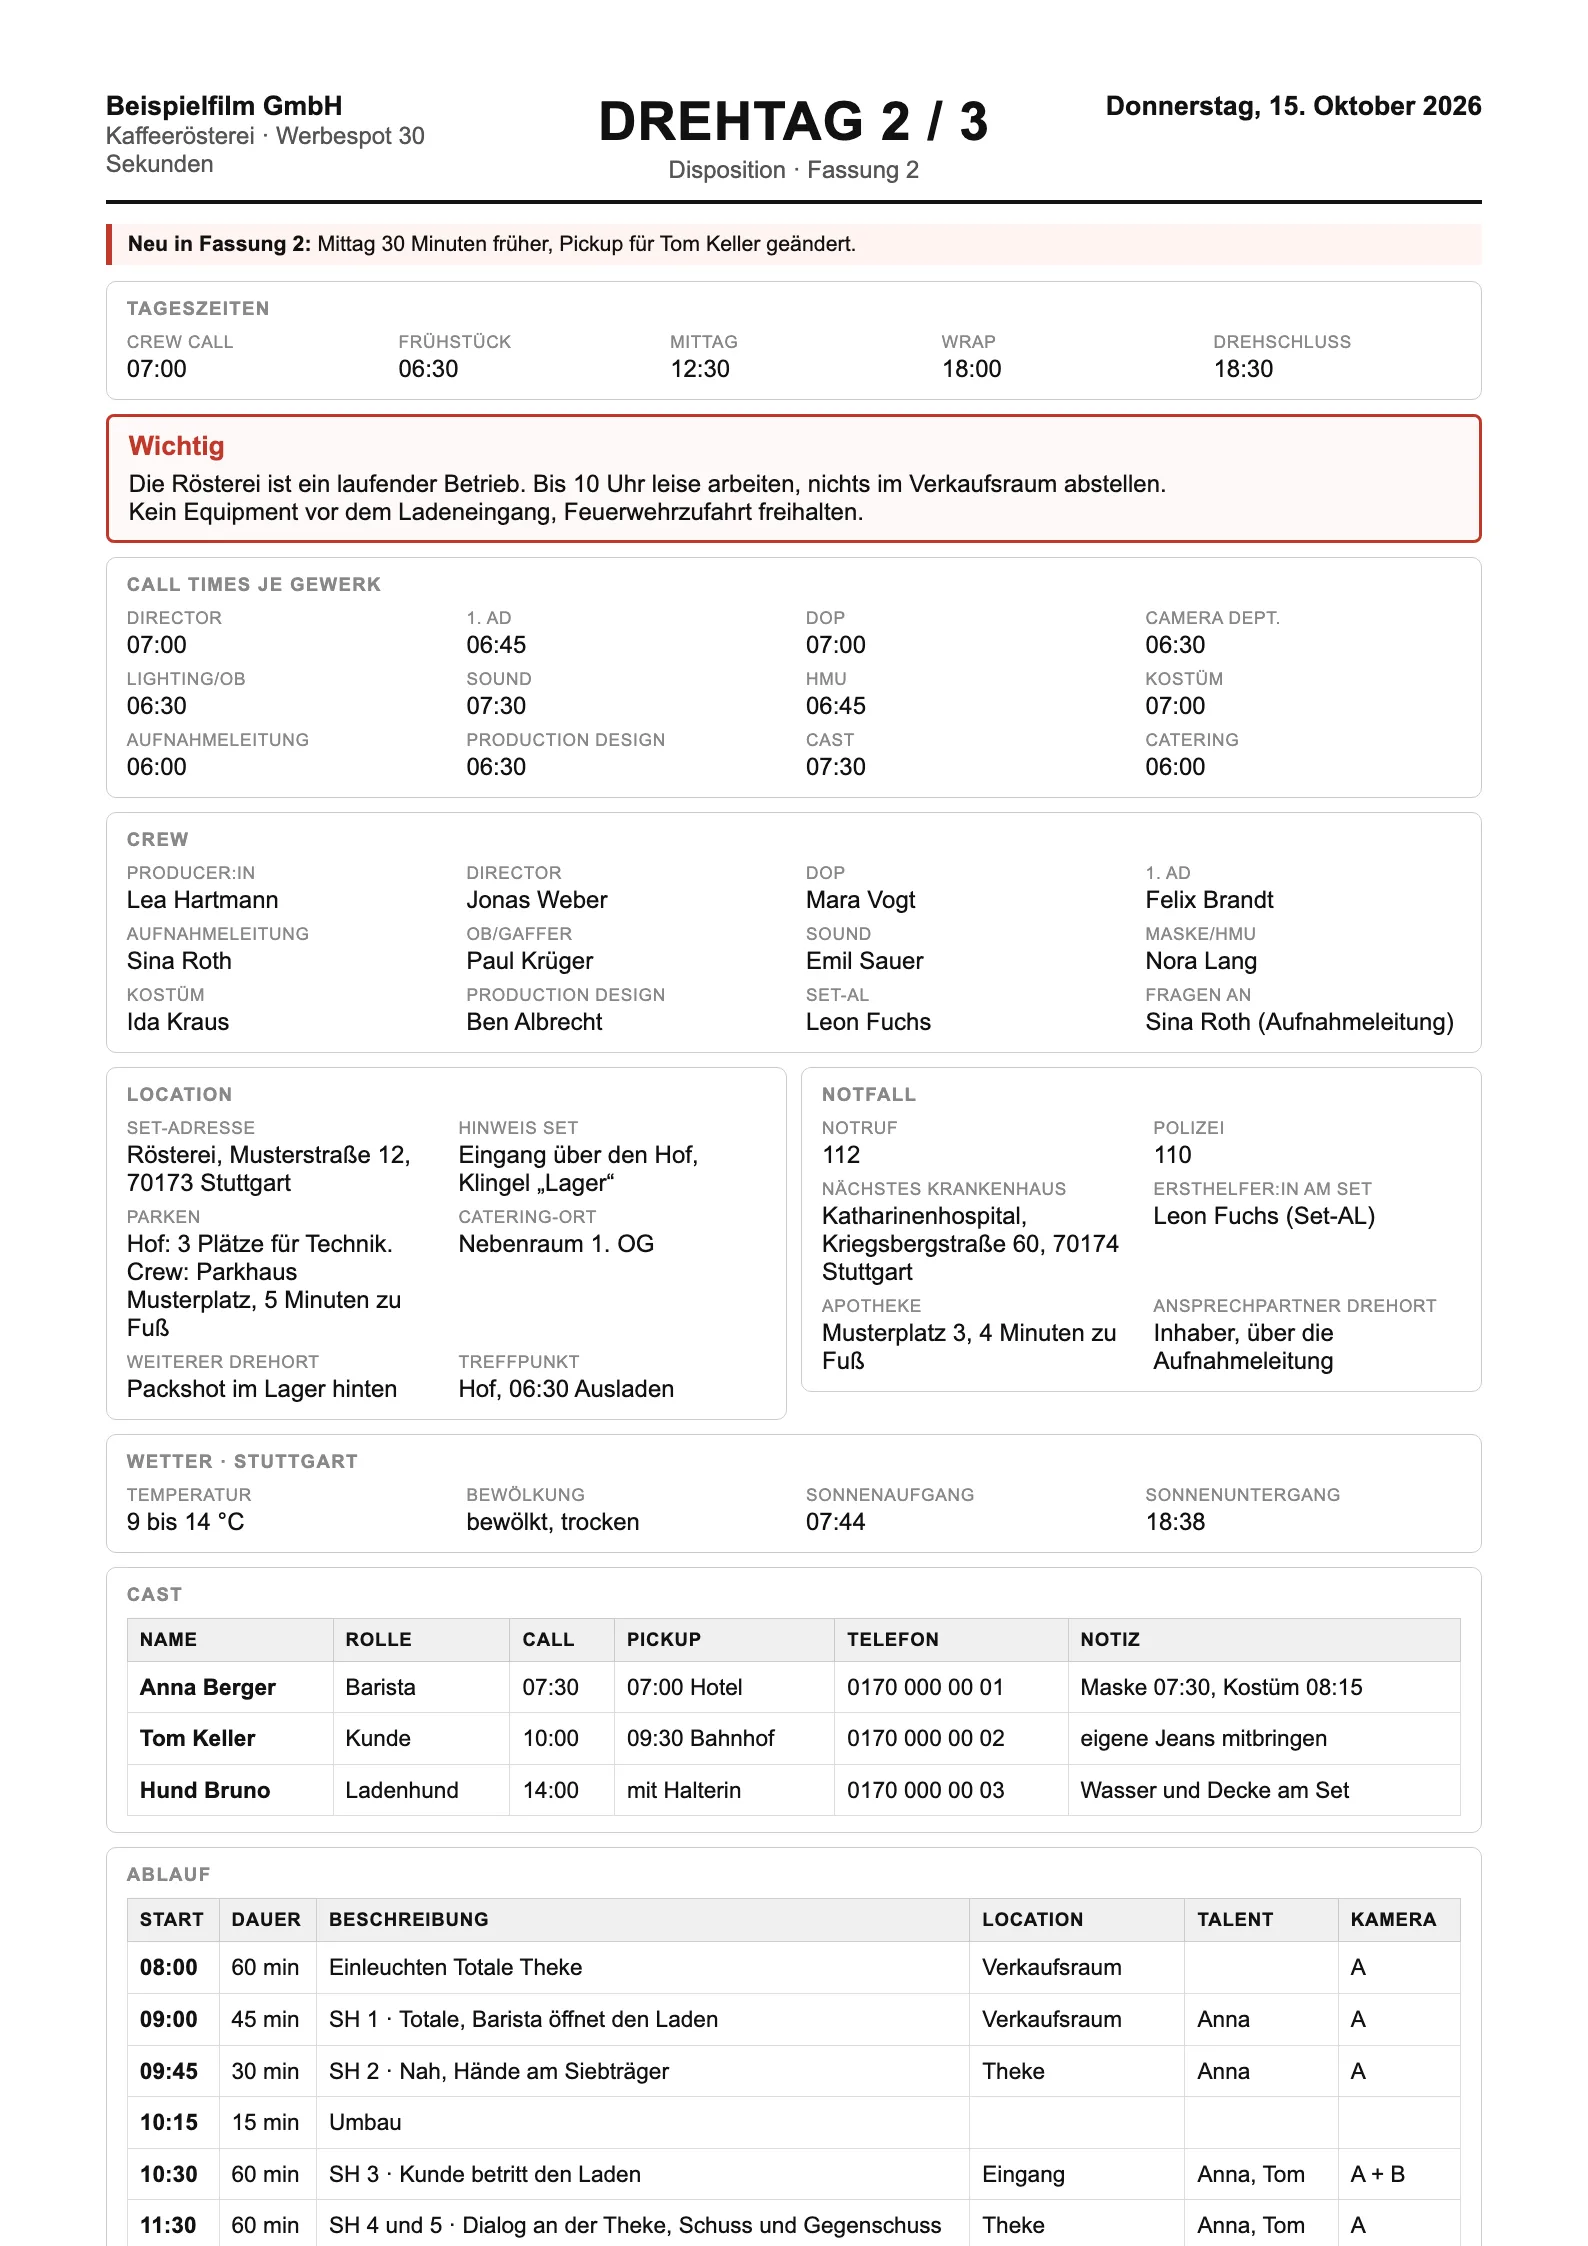Click set address Rösterei, Musterstraße 12

click(269, 1169)
